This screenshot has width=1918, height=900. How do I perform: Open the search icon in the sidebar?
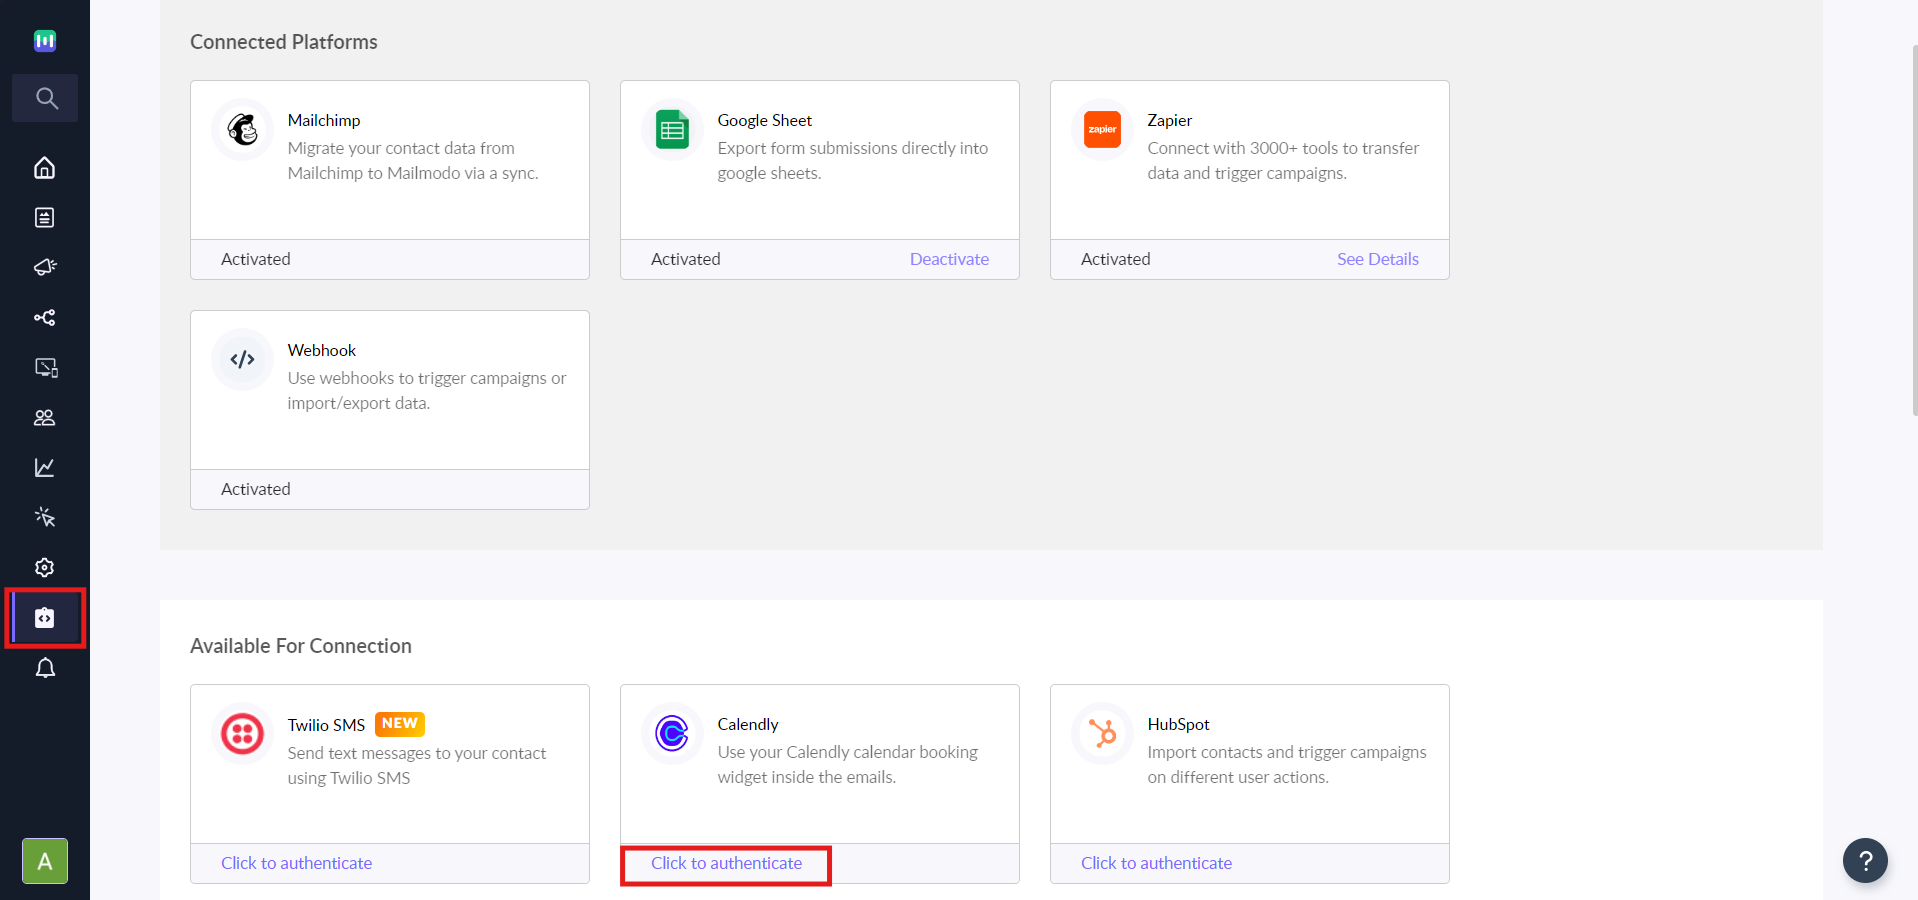pyautogui.click(x=45, y=98)
